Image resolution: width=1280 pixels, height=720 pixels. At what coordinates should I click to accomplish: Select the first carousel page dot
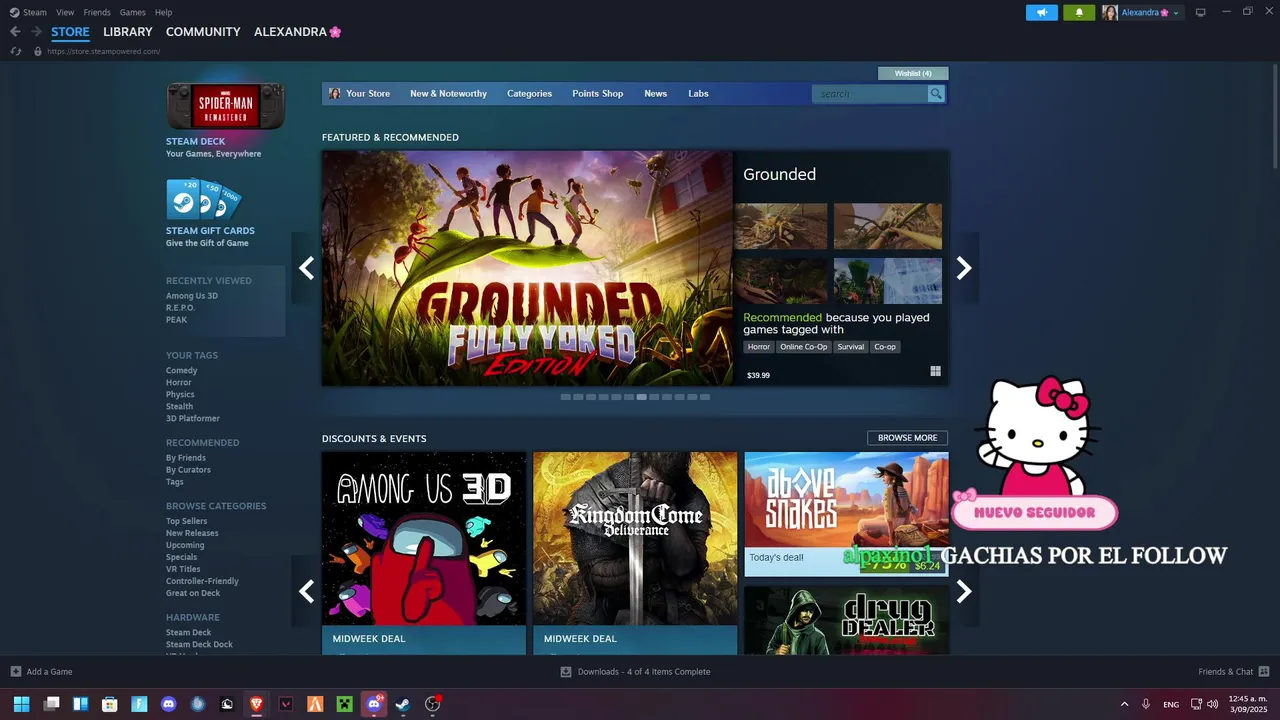click(x=565, y=397)
